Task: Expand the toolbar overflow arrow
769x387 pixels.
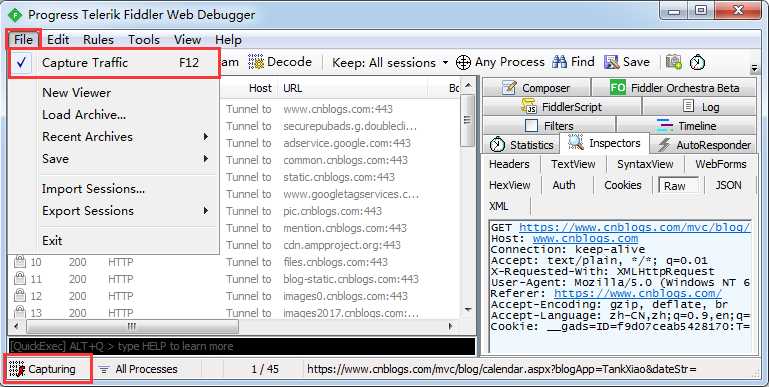Action: [x=755, y=68]
